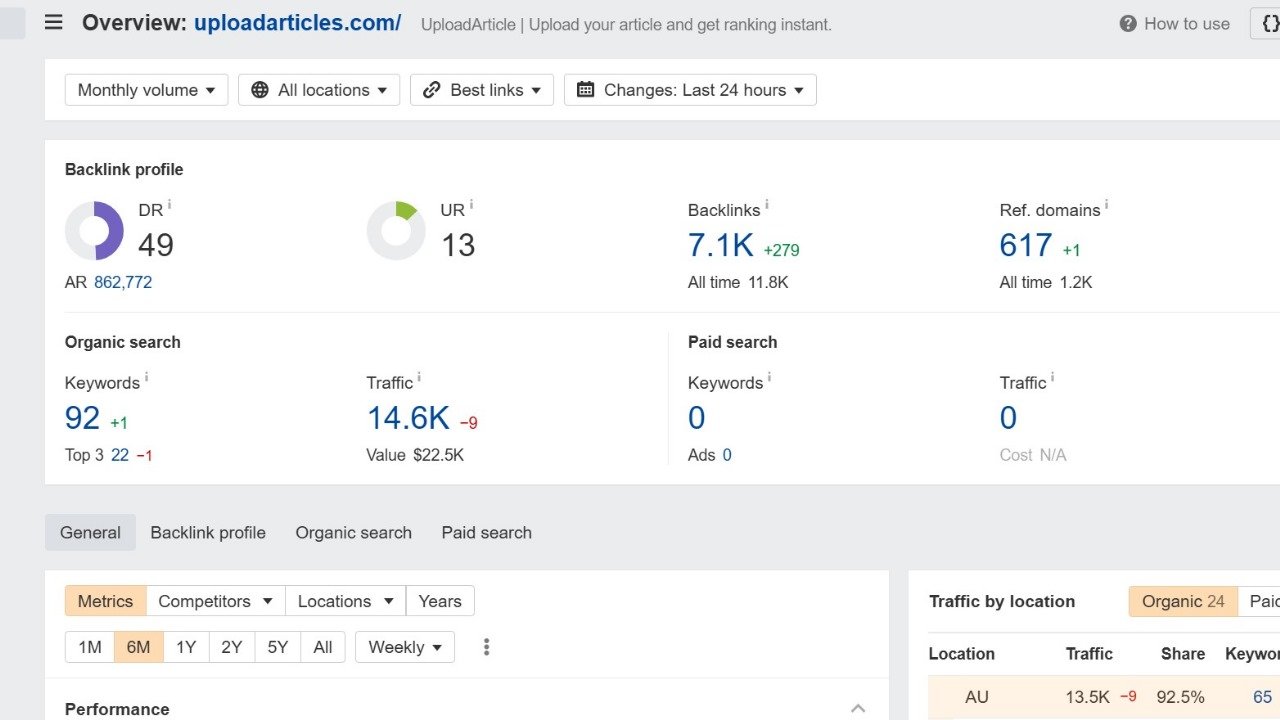1280x720 pixels.
Task: Click the calendar icon in Changes filter
Action: coord(586,90)
